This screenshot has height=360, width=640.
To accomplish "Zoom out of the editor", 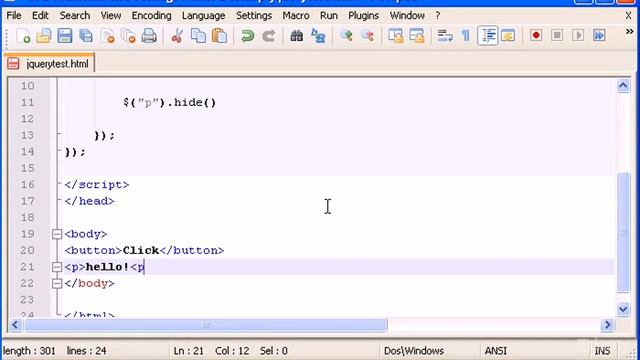I will click(x=367, y=36).
